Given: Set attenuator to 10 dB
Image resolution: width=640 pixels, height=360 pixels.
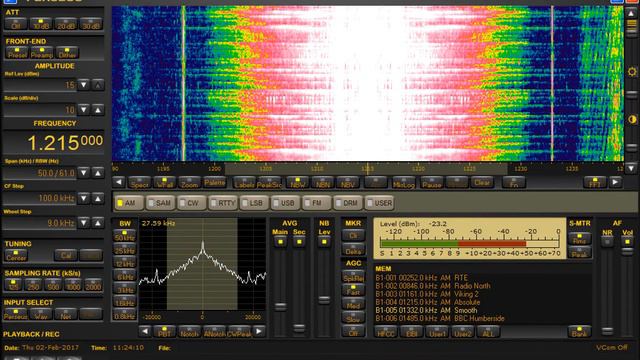Looking at the screenshot, I should 41,24.
